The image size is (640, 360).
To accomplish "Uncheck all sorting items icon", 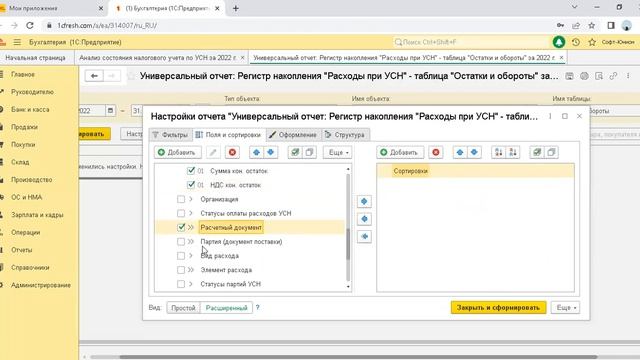I will (551, 152).
